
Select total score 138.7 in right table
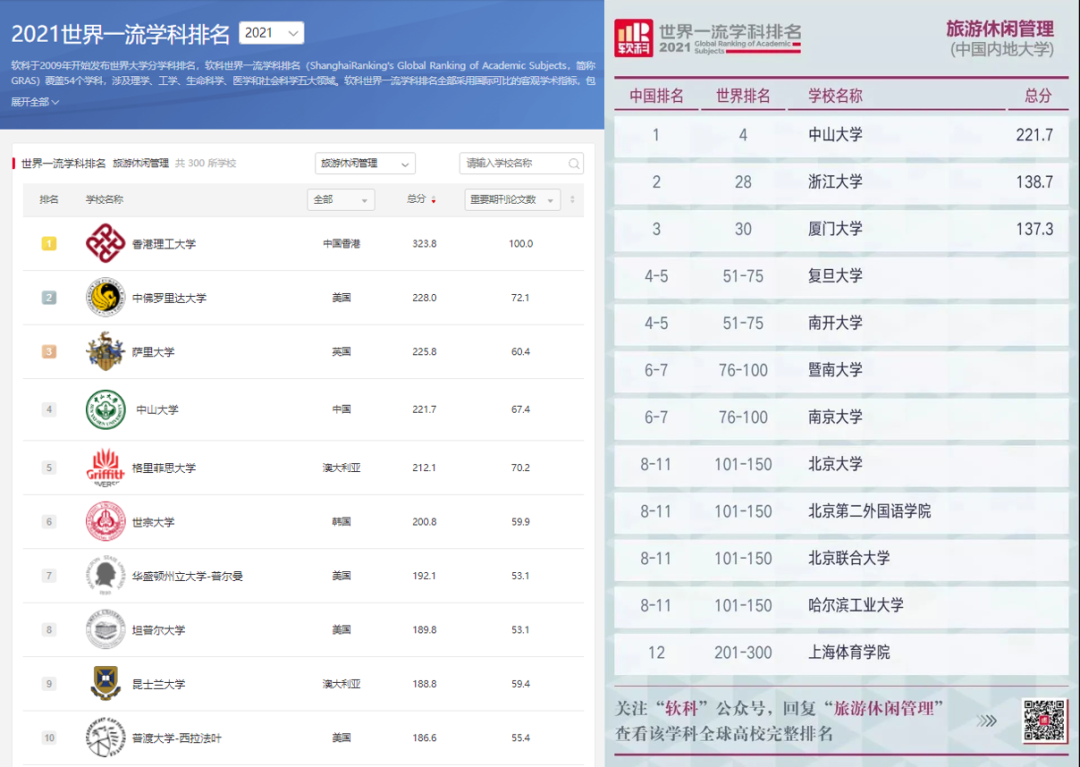(1034, 182)
